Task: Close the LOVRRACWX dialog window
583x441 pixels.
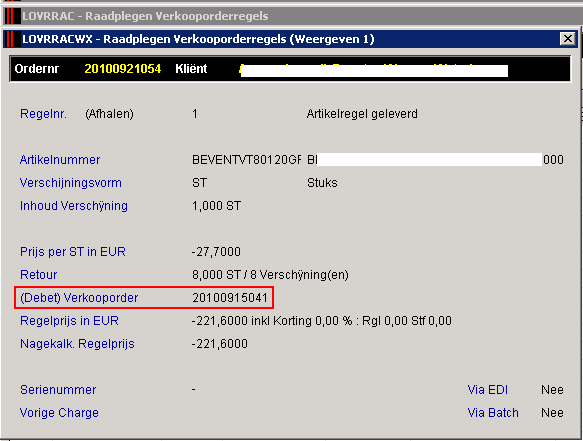Action: click(567, 38)
